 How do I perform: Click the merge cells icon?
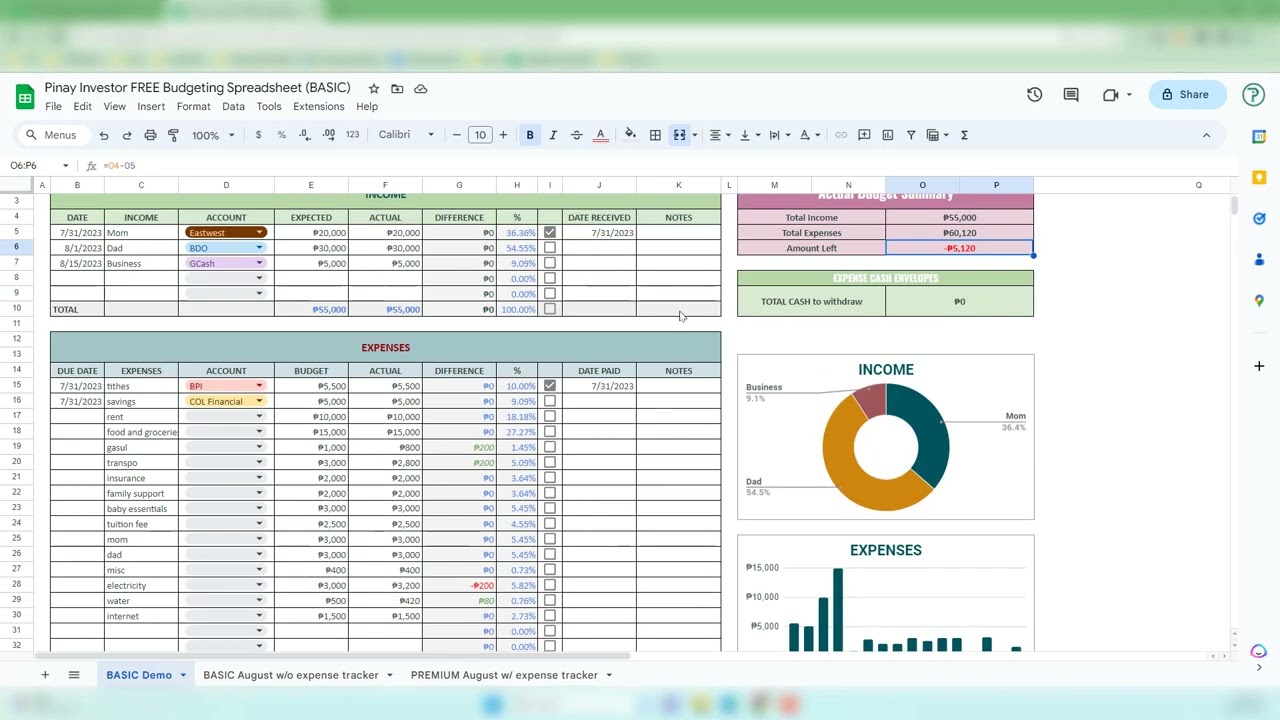tap(679, 135)
